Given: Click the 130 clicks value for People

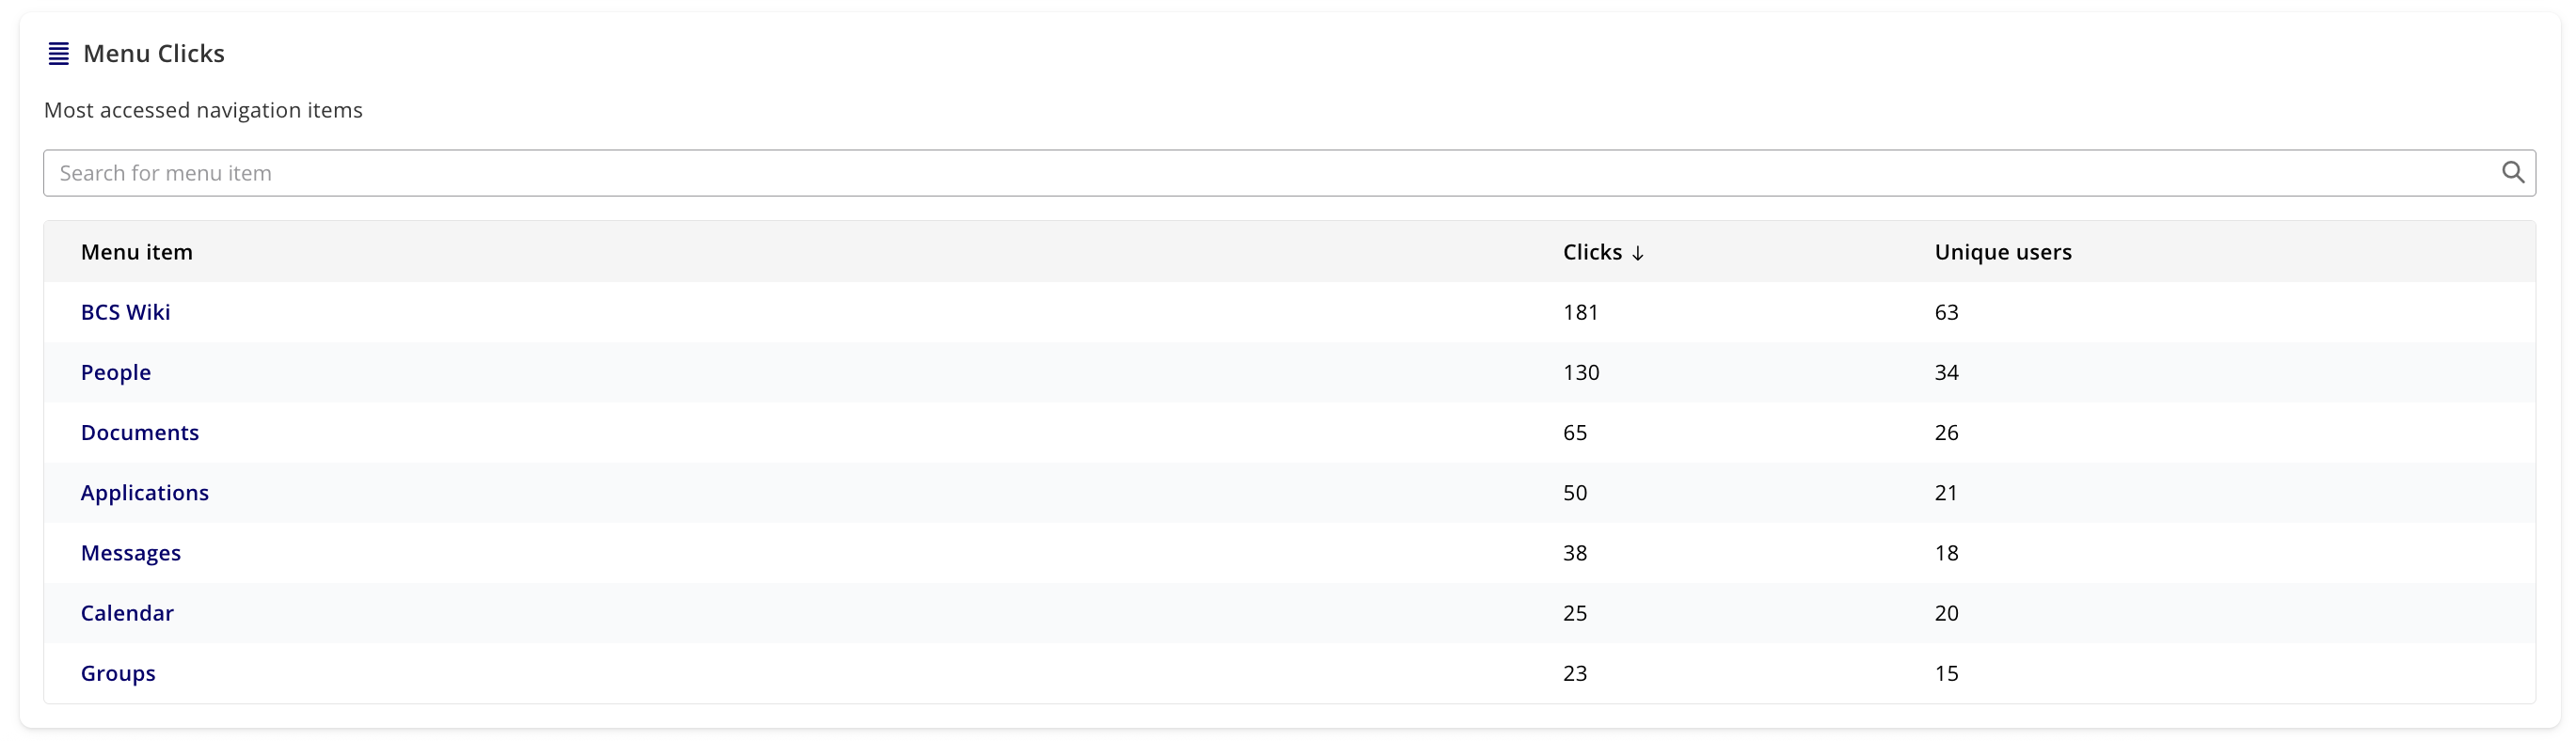Looking at the screenshot, I should (x=1581, y=373).
